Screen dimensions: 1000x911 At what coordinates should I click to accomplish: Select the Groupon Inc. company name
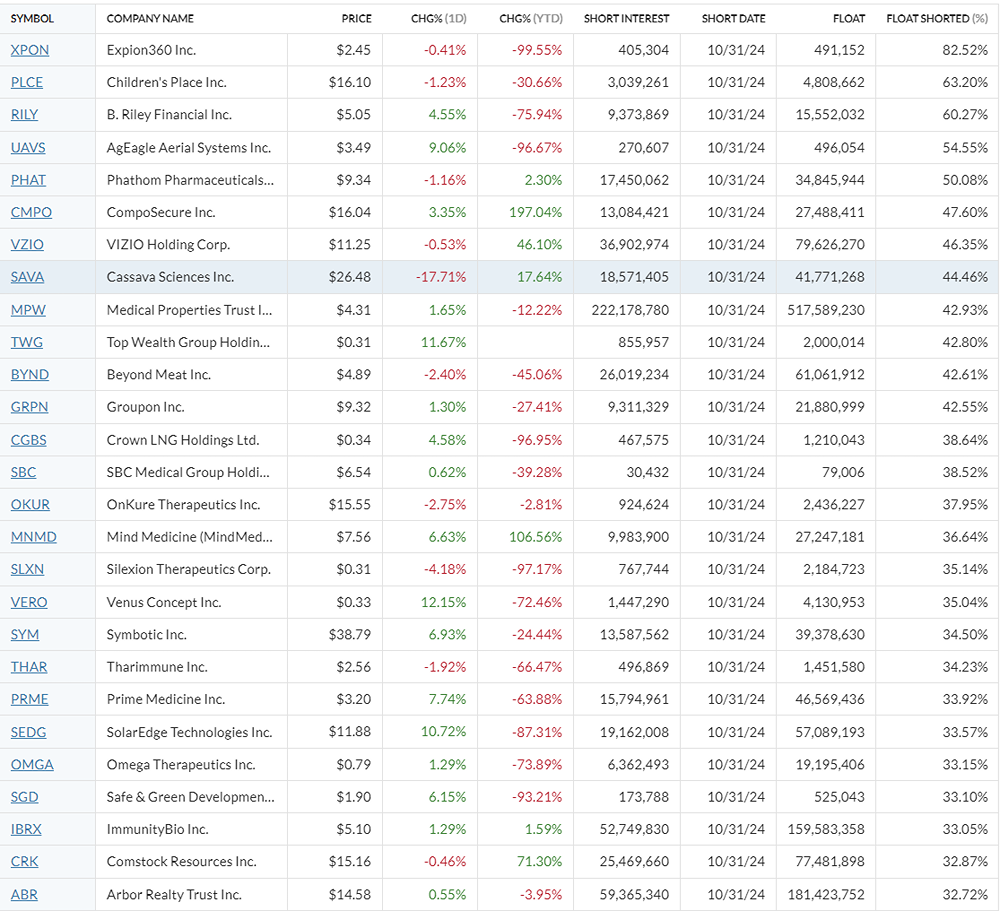[x=145, y=407]
